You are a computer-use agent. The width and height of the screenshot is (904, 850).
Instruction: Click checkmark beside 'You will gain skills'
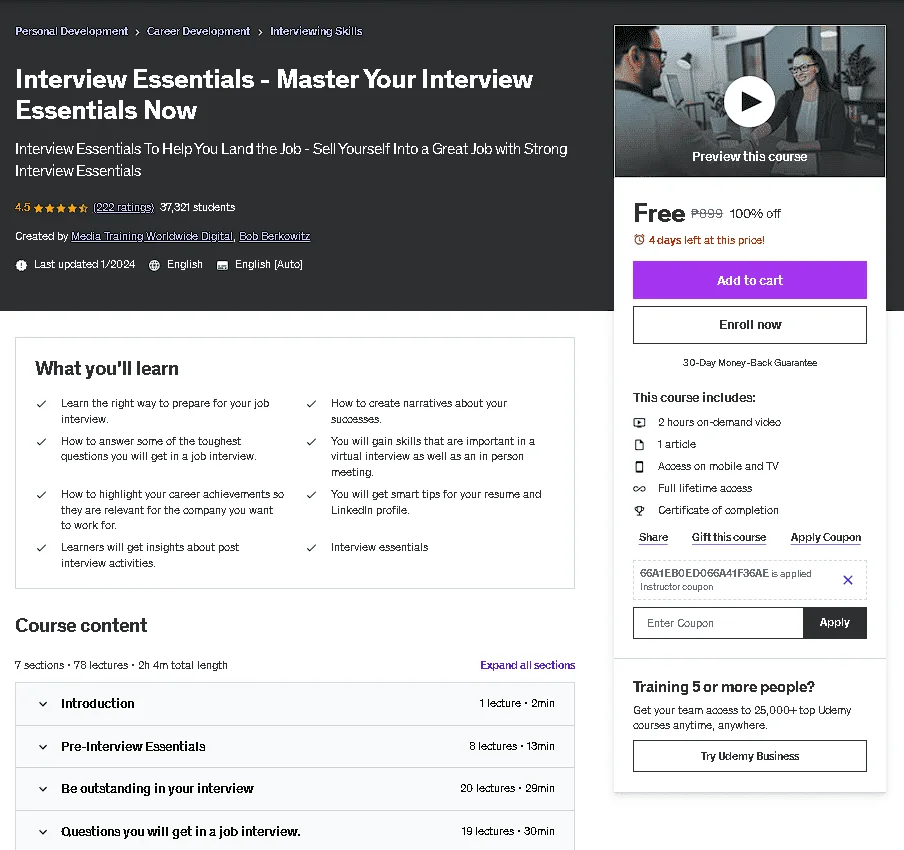coord(311,442)
